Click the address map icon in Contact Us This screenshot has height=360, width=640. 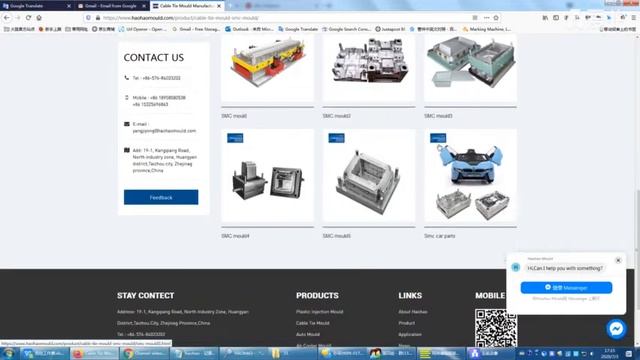coord(127,150)
